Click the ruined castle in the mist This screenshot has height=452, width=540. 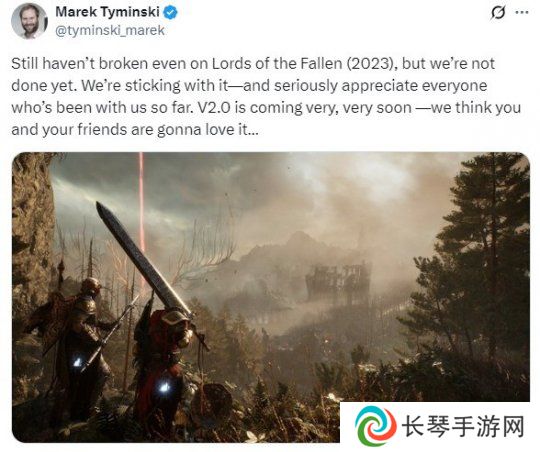point(338,282)
